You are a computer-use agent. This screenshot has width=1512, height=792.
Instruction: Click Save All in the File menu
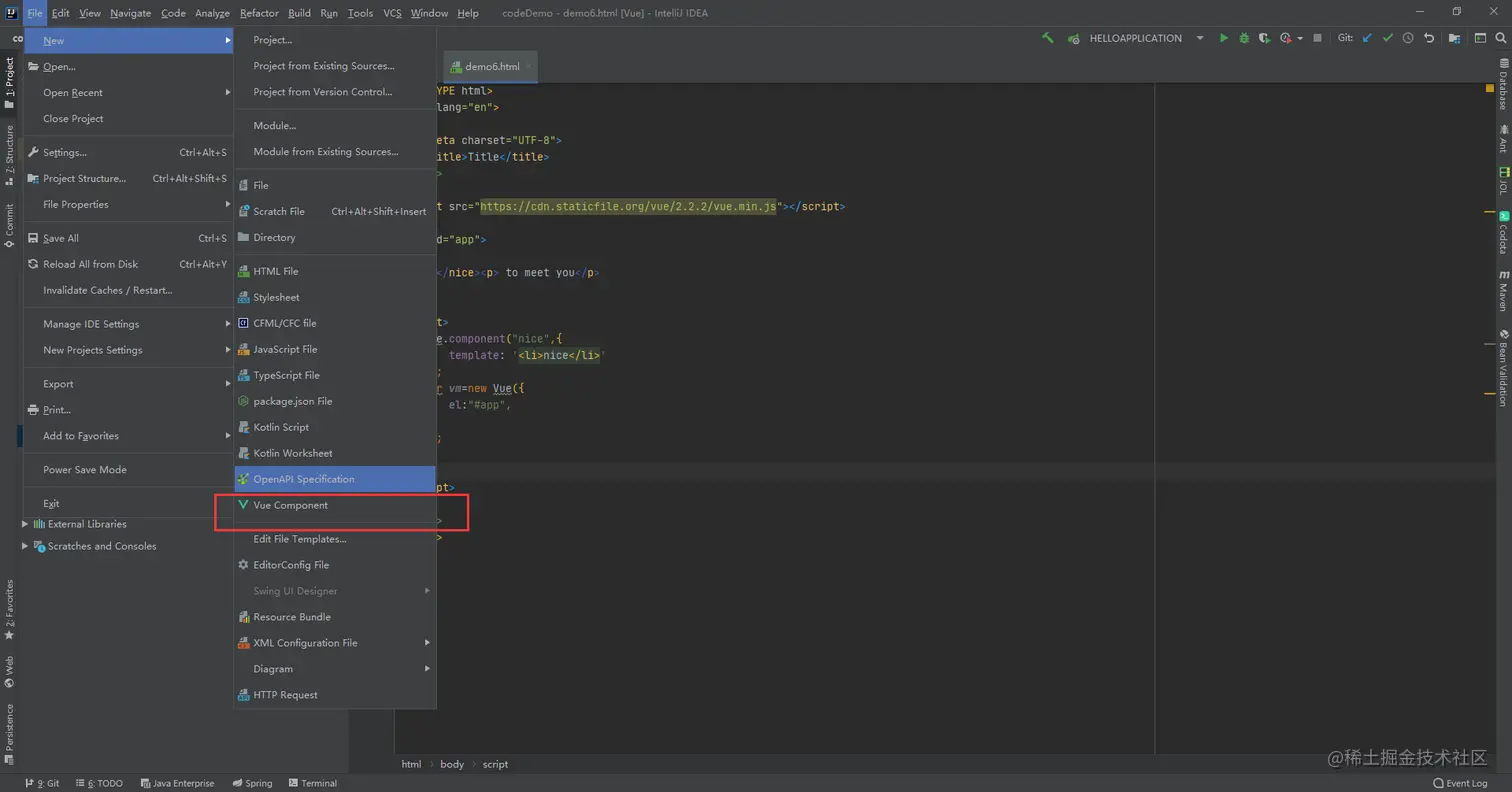click(129, 239)
